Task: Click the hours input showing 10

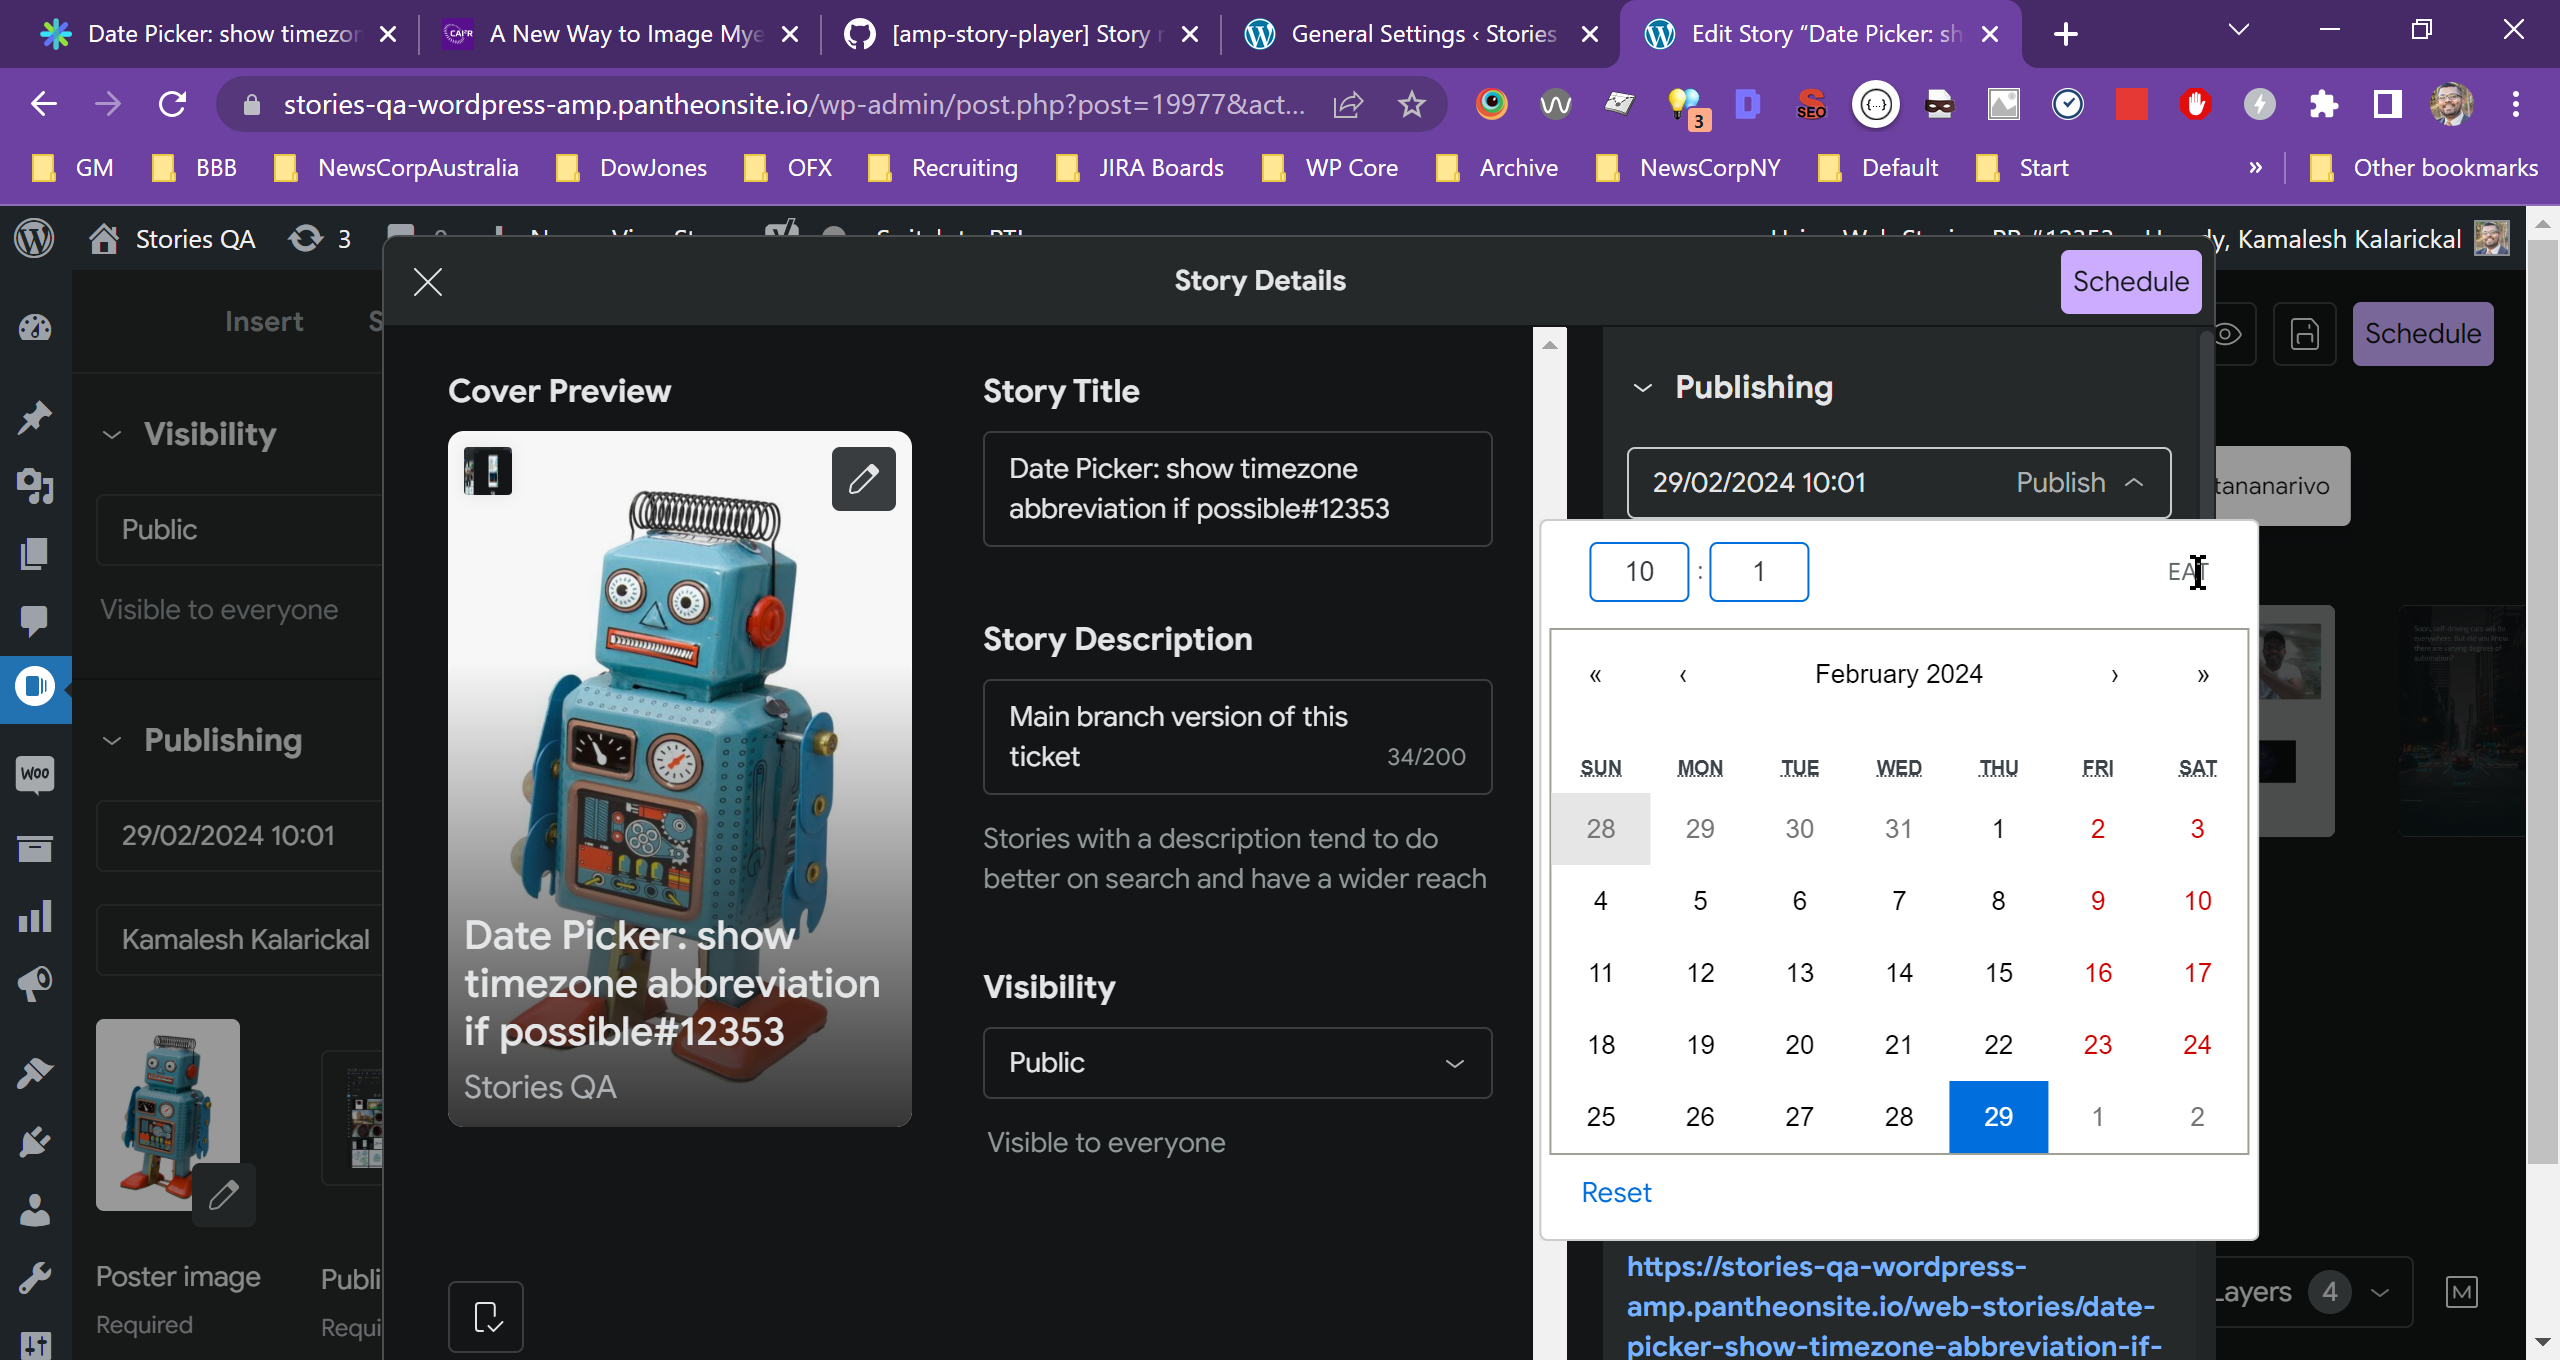Action: pyautogui.click(x=1639, y=572)
